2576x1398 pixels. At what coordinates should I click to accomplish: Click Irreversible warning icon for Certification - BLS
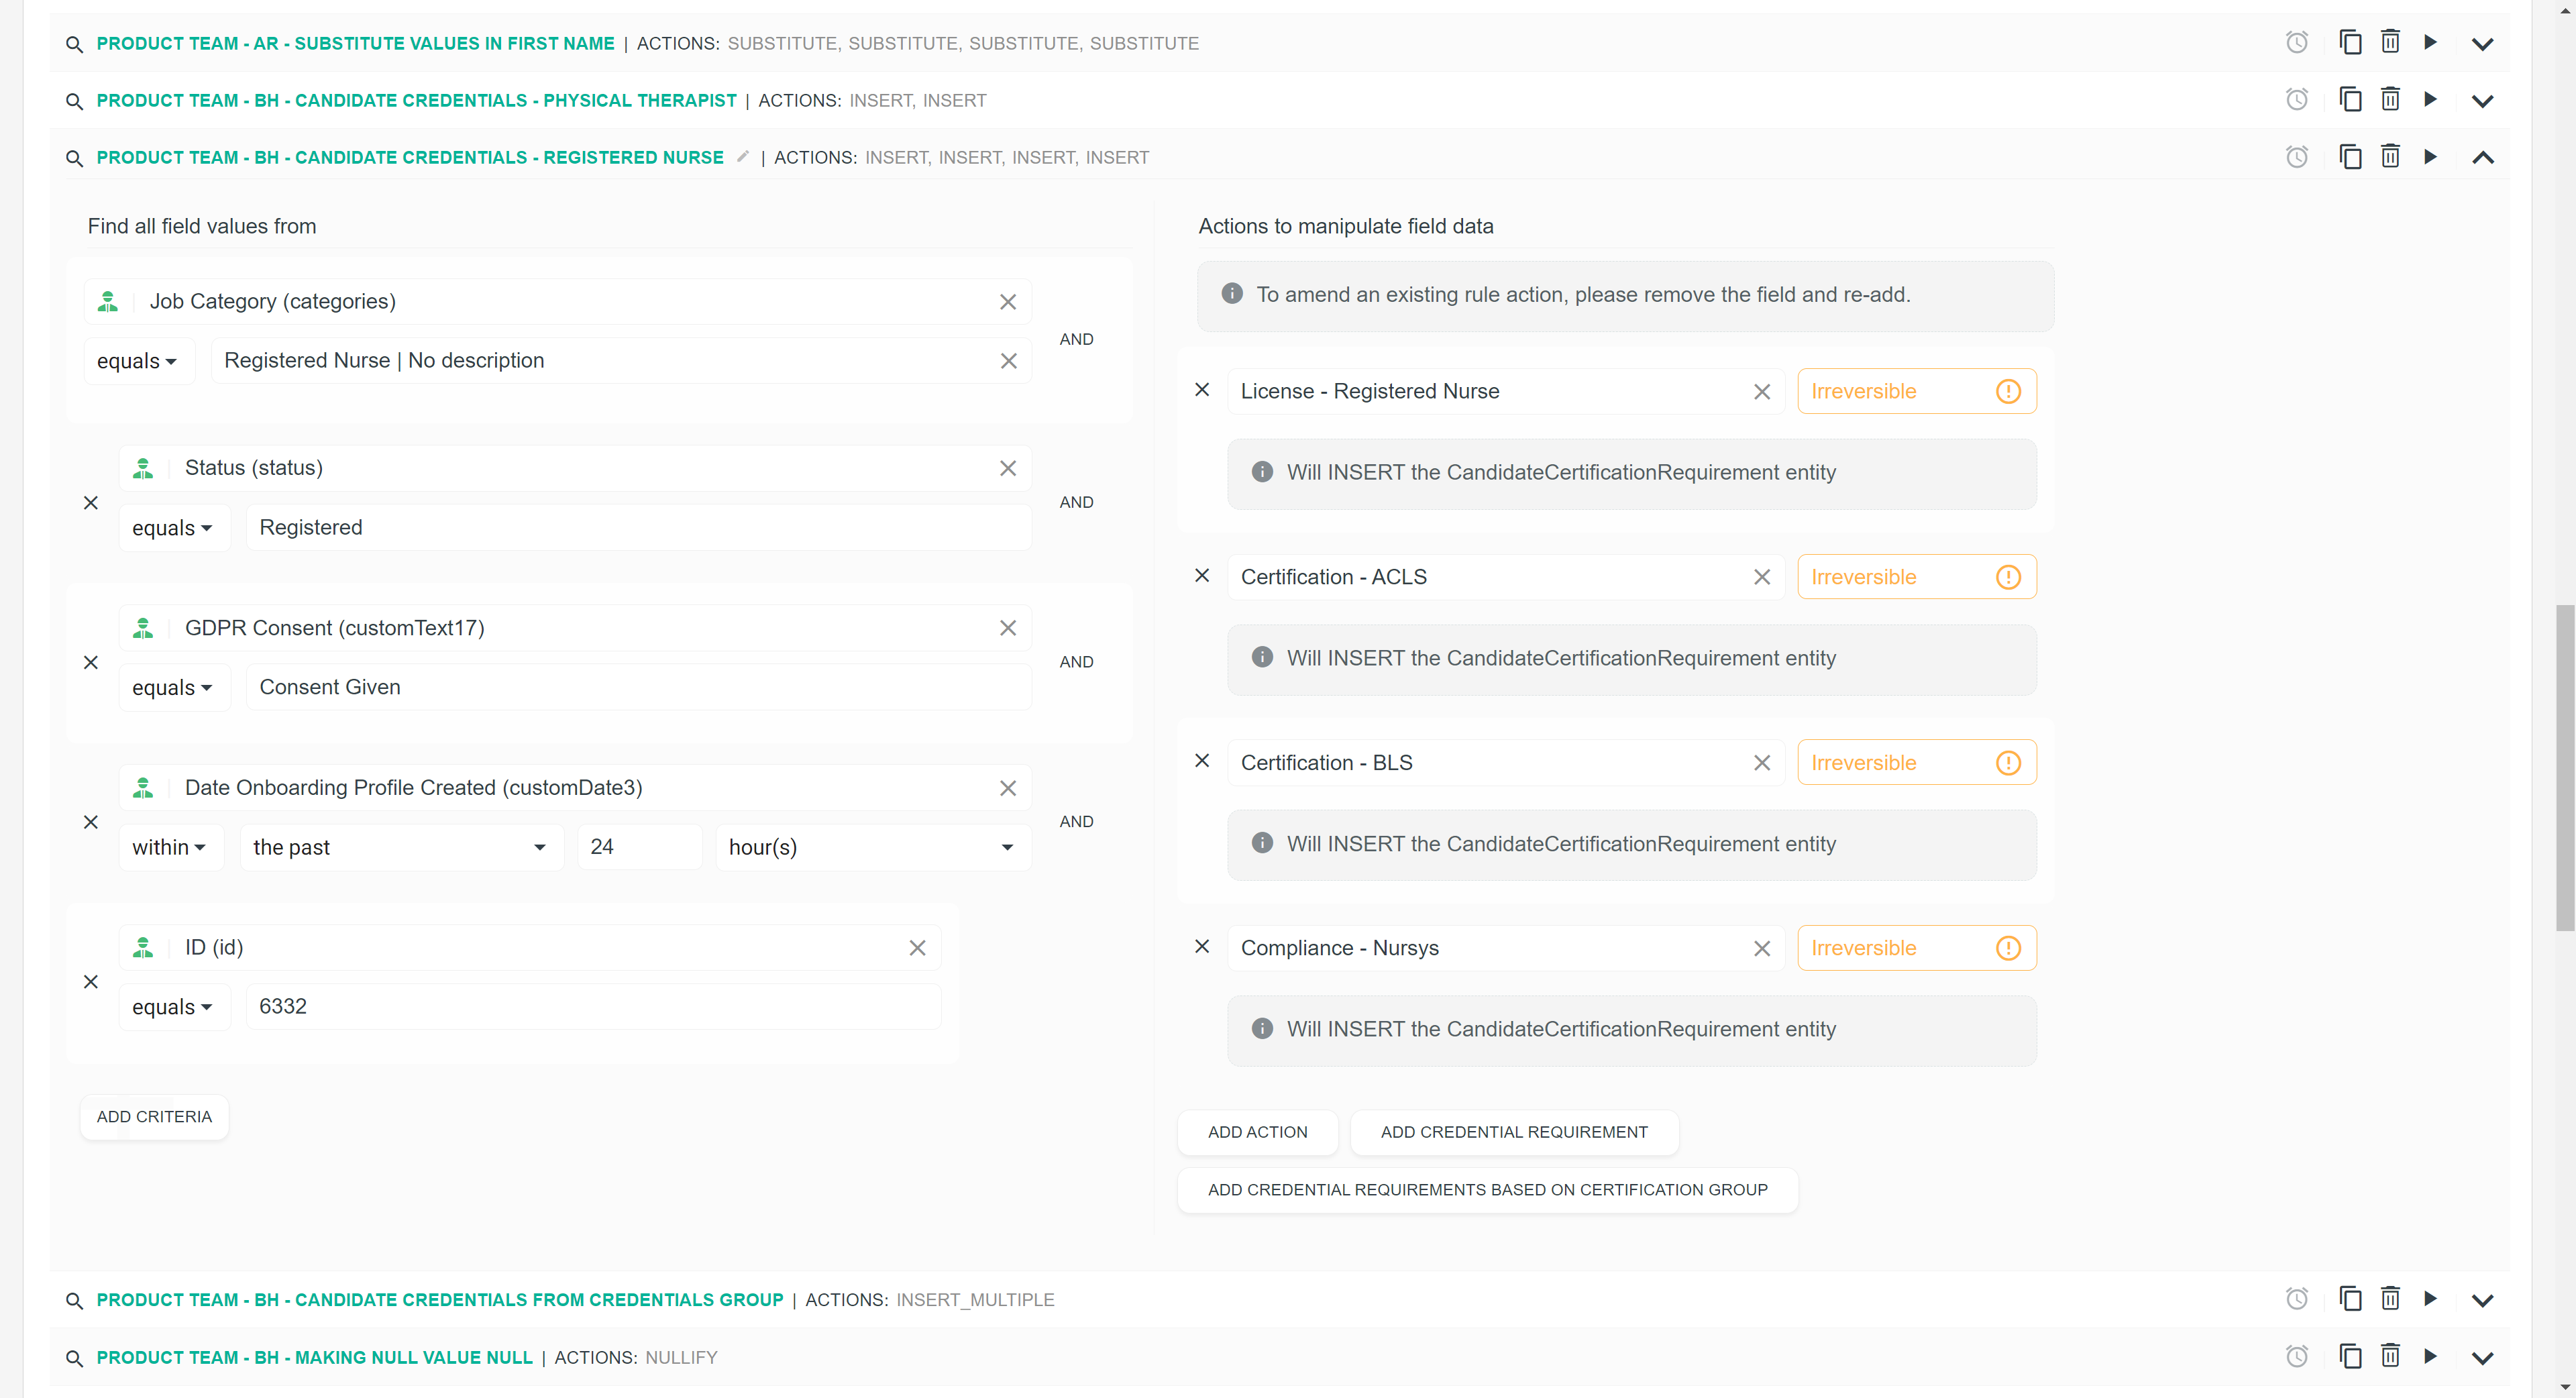click(x=2008, y=763)
